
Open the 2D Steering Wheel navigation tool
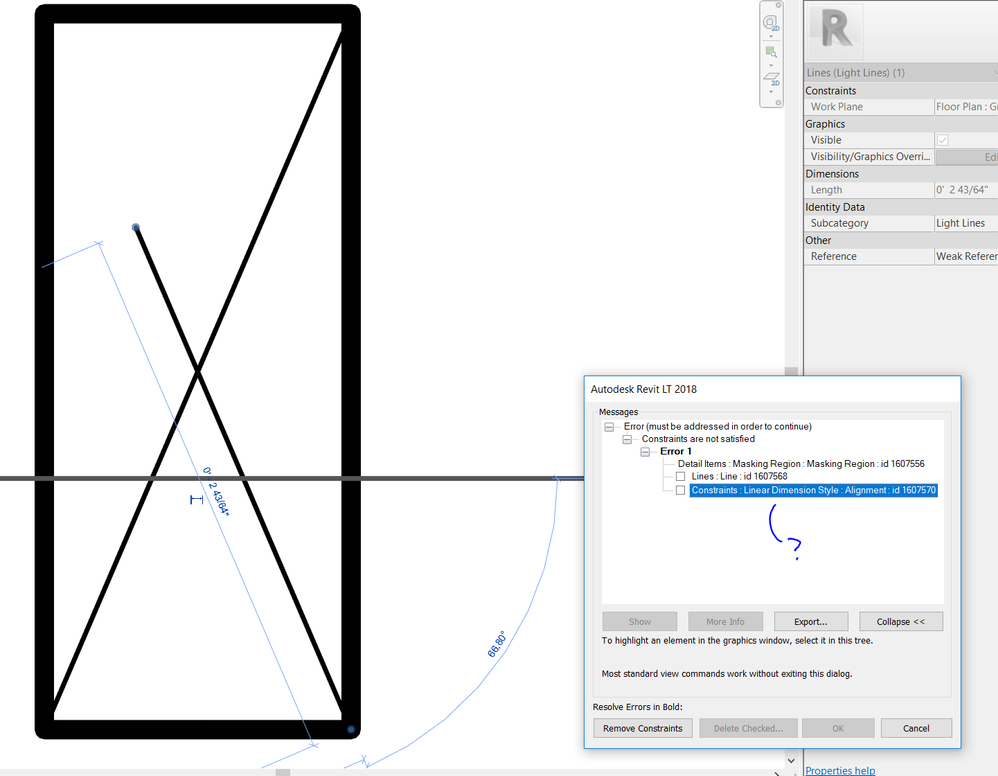click(771, 23)
